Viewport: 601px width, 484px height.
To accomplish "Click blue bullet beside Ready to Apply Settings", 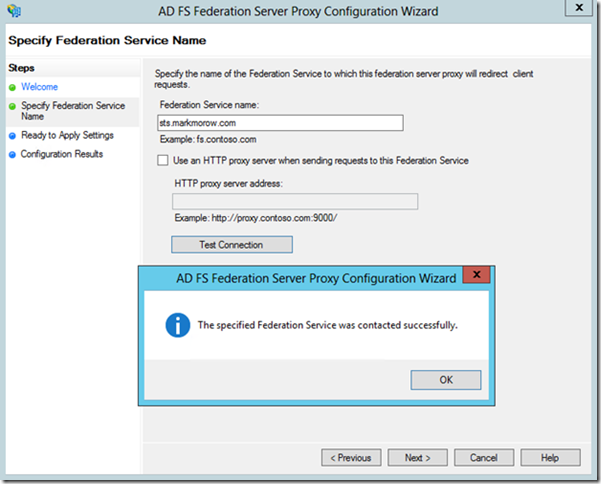I will coord(12,136).
